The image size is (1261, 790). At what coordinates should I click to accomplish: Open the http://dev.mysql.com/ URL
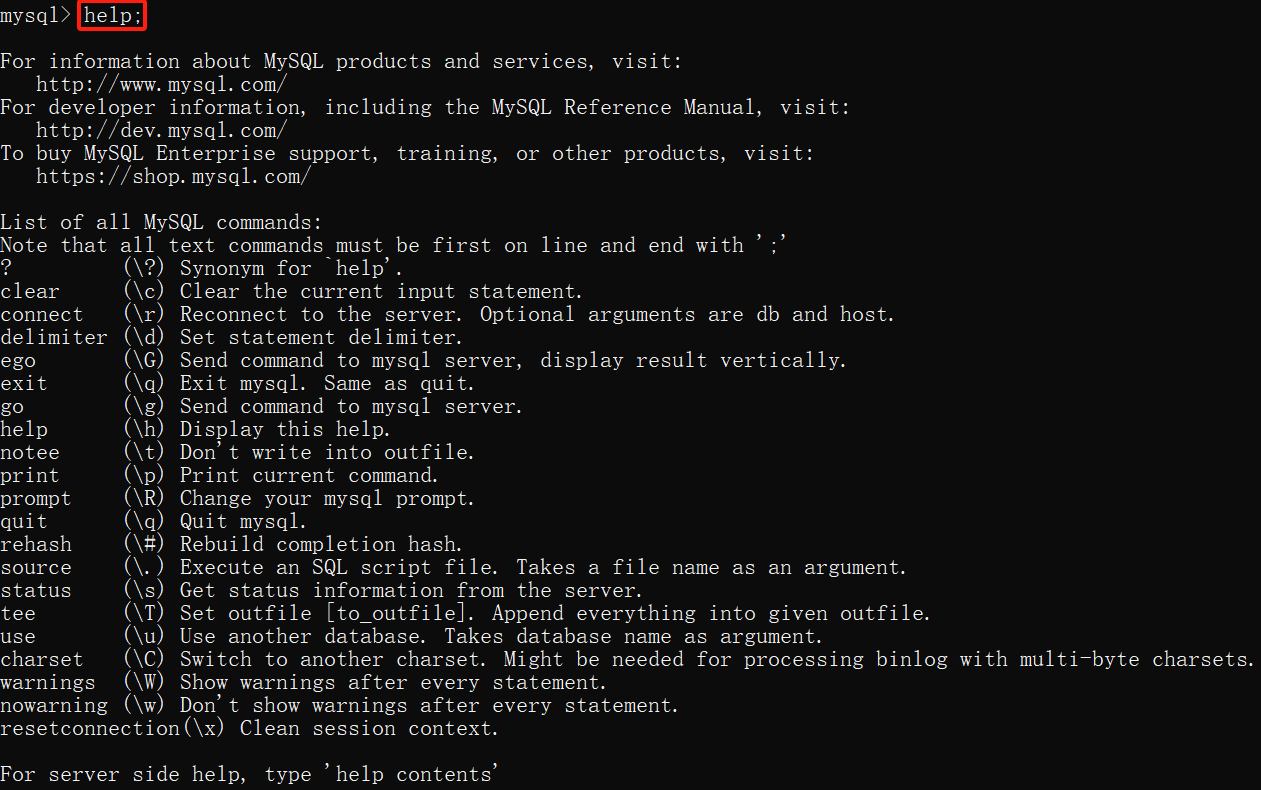pyautogui.click(x=162, y=130)
